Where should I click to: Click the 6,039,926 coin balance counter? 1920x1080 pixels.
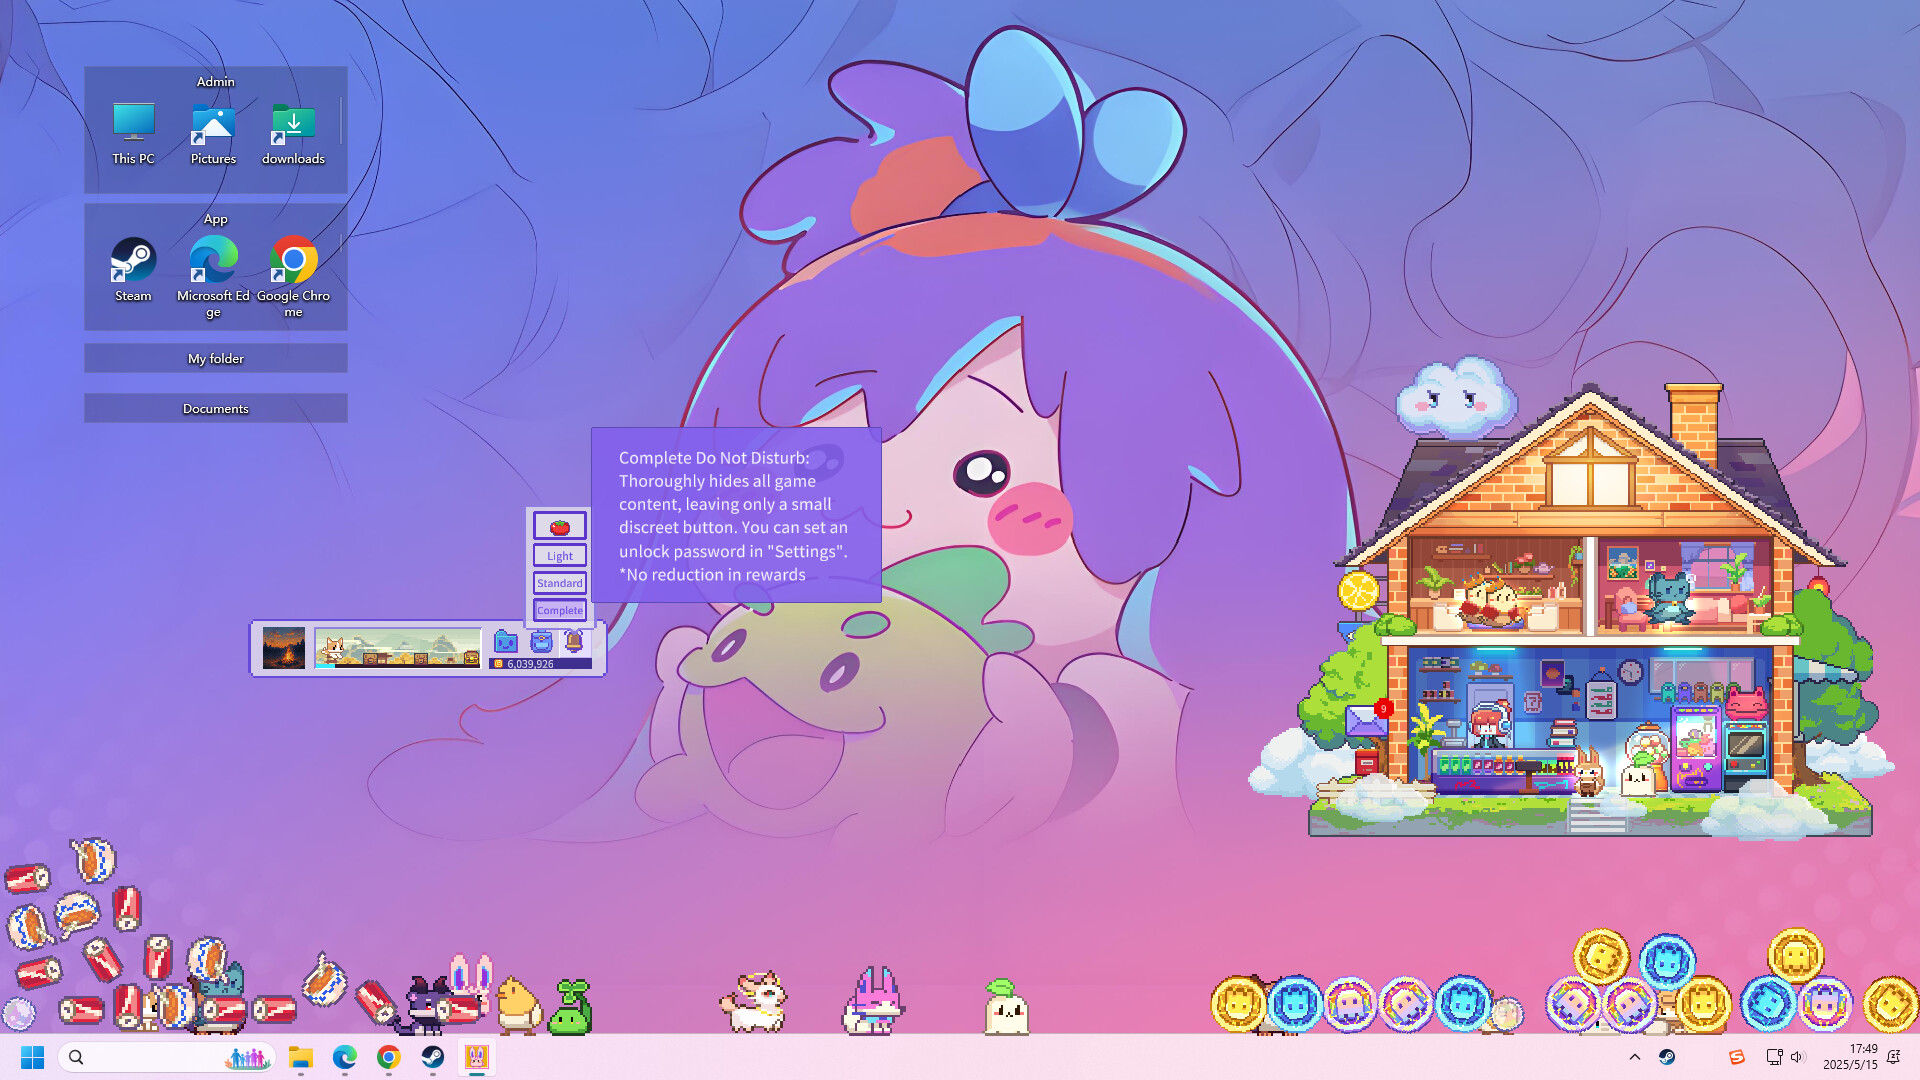pos(530,662)
